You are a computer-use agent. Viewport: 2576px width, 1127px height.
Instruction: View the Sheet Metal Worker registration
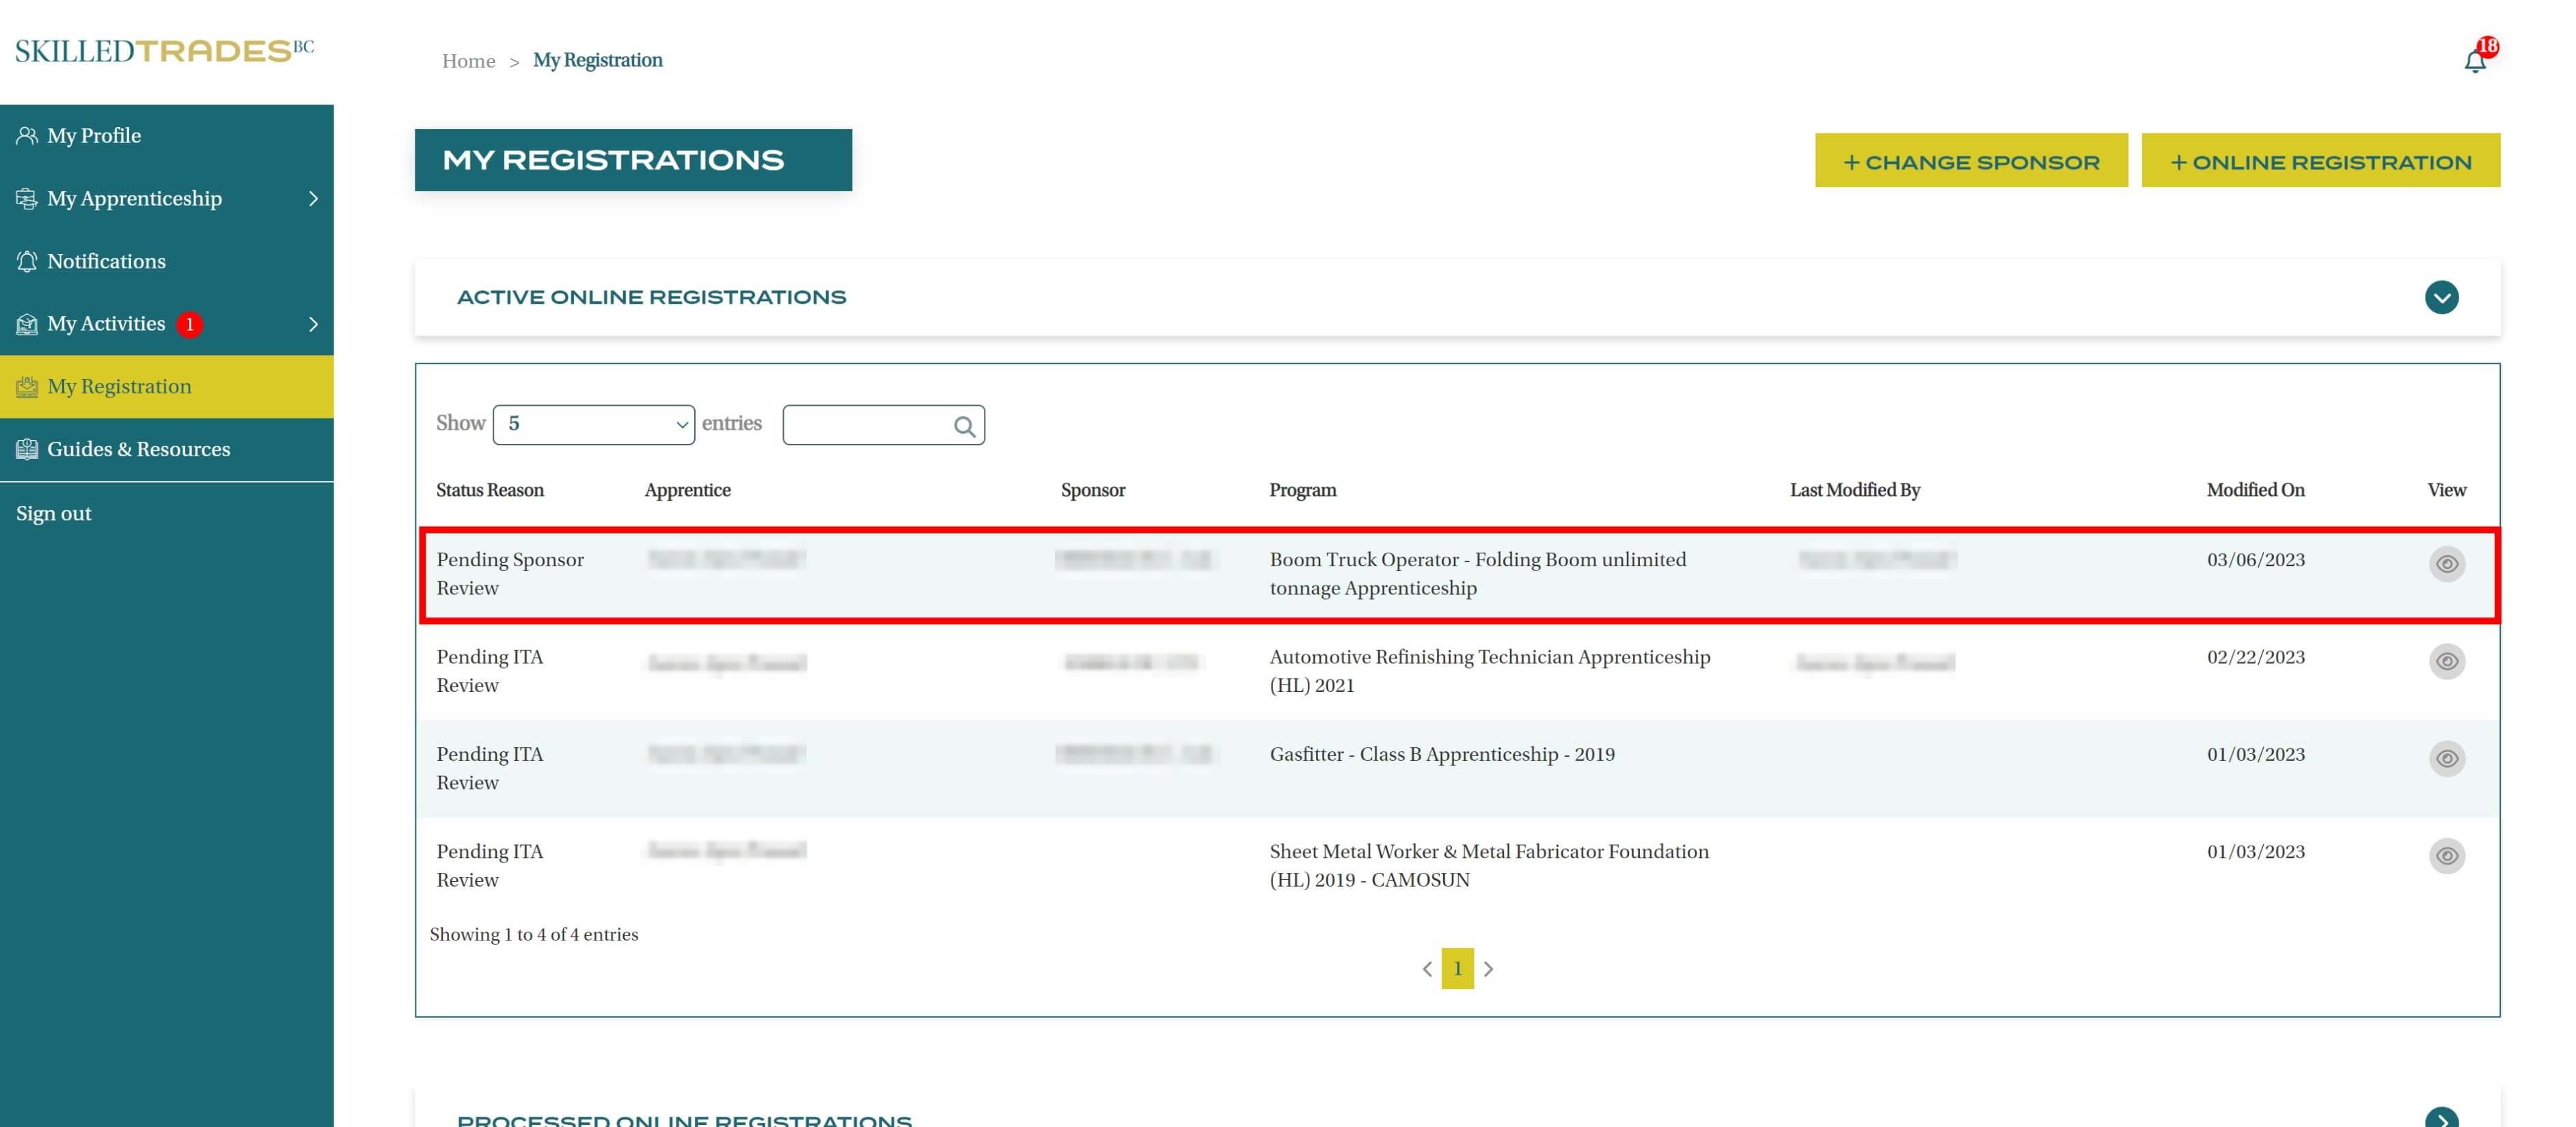coord(2446,855)
